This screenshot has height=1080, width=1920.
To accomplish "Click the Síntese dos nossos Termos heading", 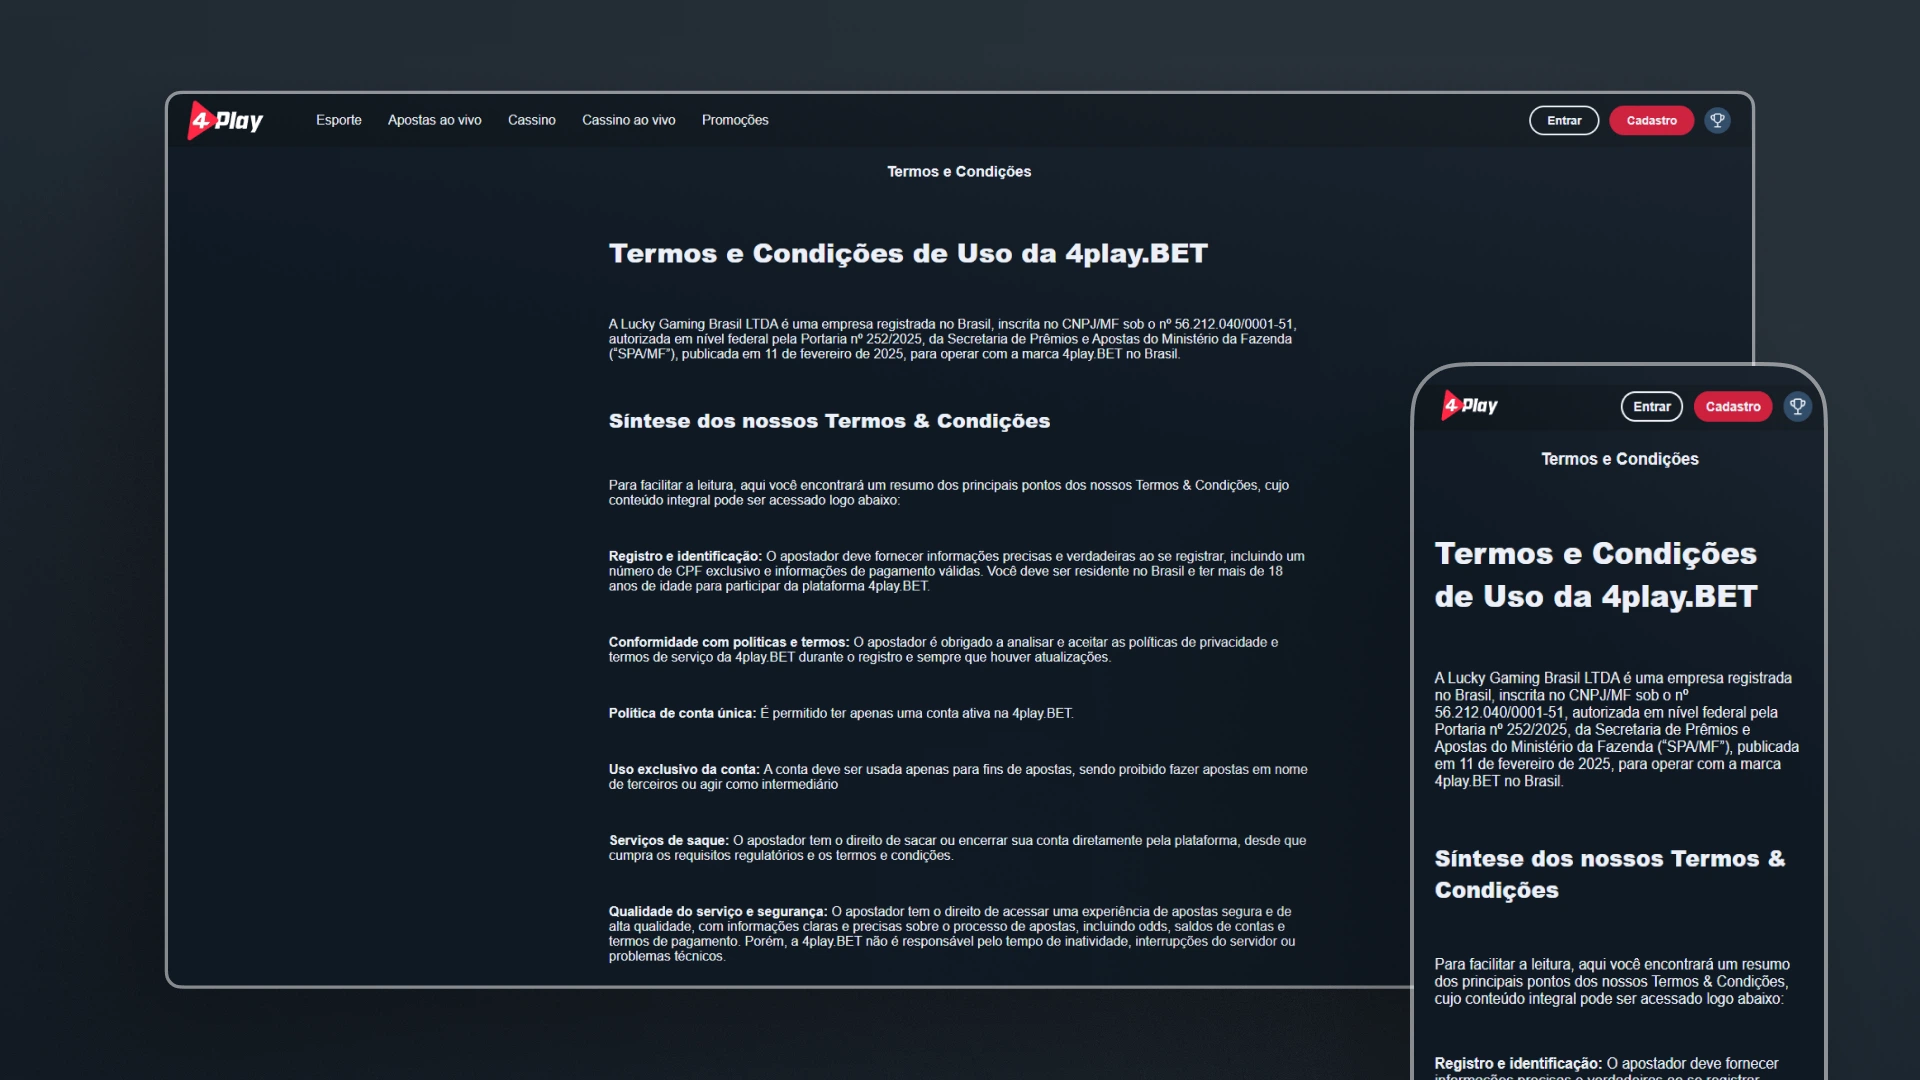I will (828, 421).
